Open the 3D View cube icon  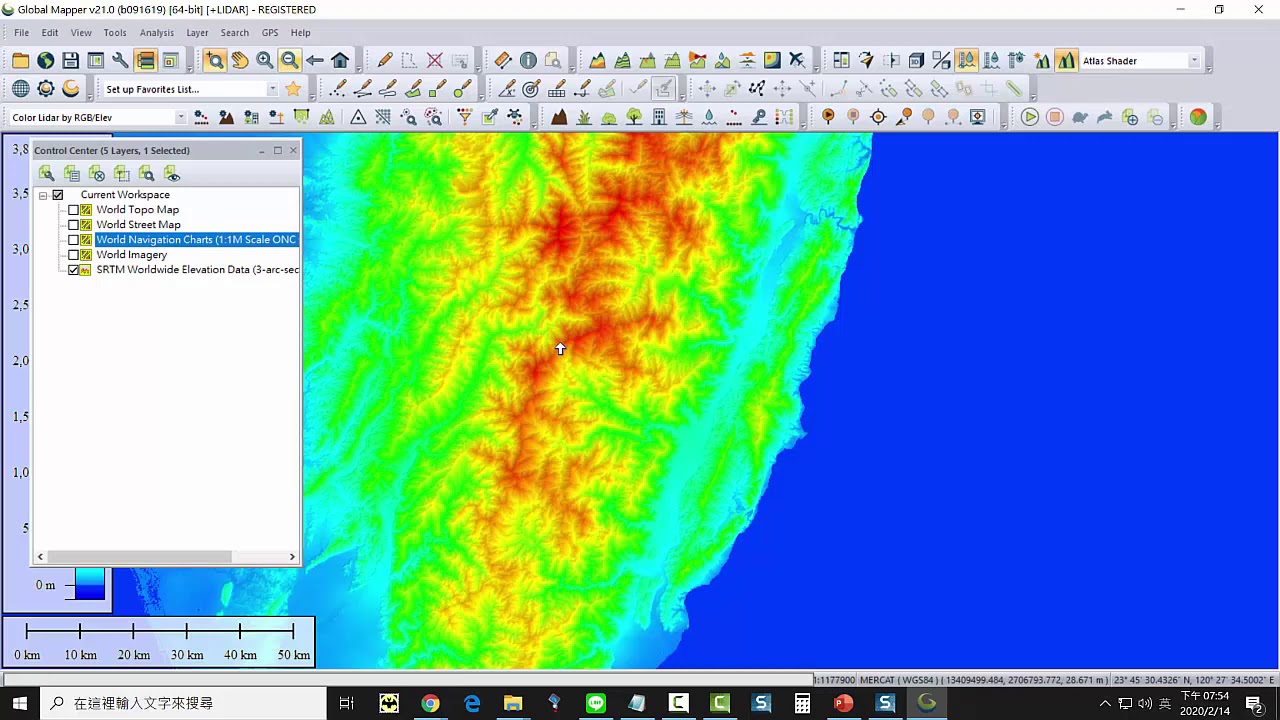coord(916,61)
